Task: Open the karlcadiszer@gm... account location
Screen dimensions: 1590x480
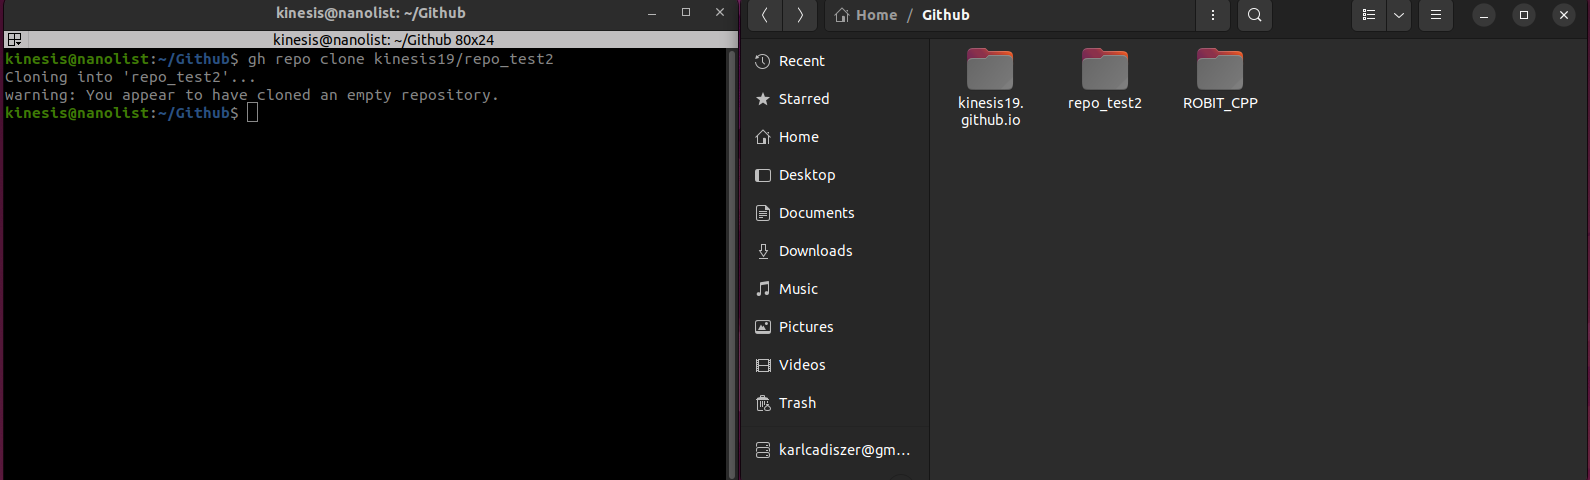Action: 835,450
